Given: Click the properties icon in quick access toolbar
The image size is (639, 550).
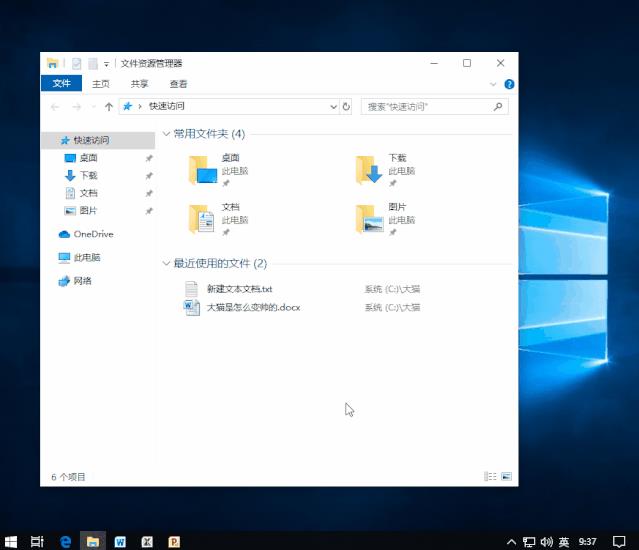Looking at the screenshot, I should point(76,64).
